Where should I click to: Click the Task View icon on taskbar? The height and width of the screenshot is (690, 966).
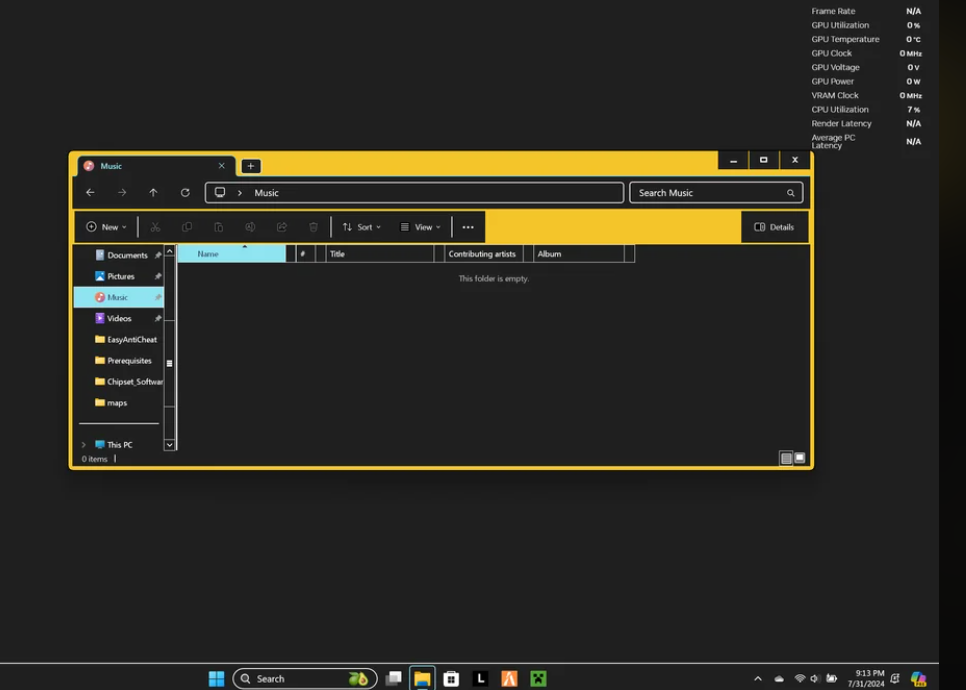point(393,678)
